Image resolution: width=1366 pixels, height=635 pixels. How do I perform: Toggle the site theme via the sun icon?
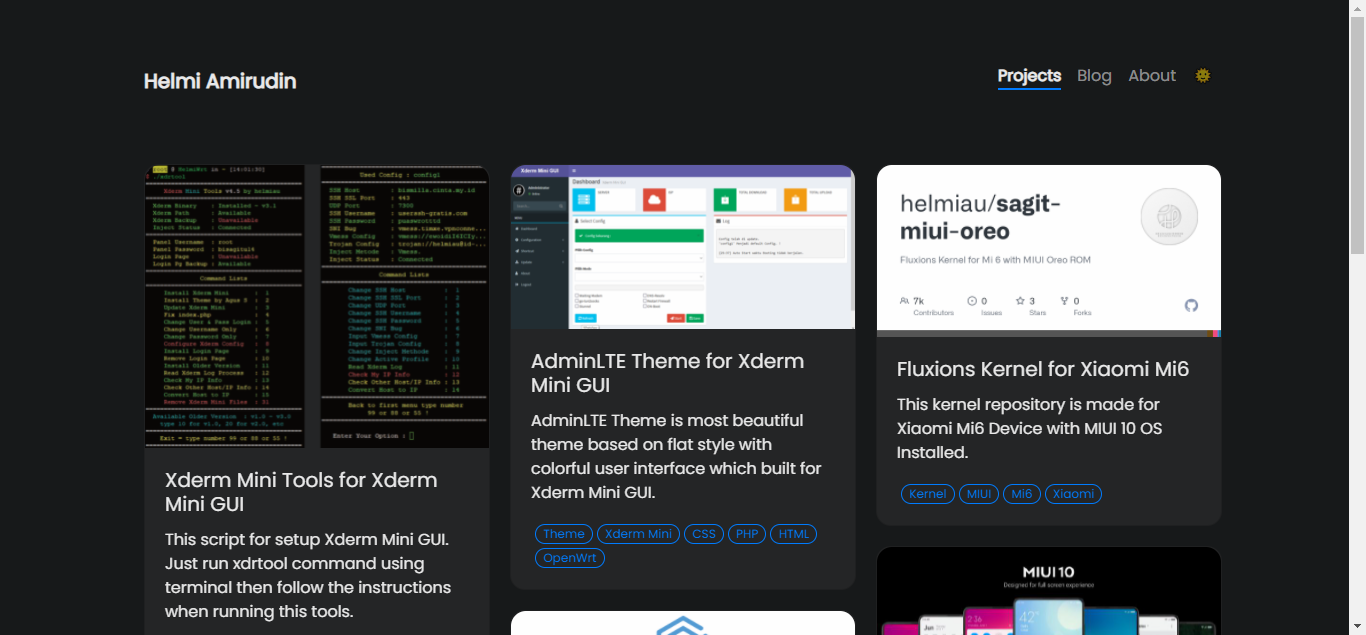(x=1202, y=75)
